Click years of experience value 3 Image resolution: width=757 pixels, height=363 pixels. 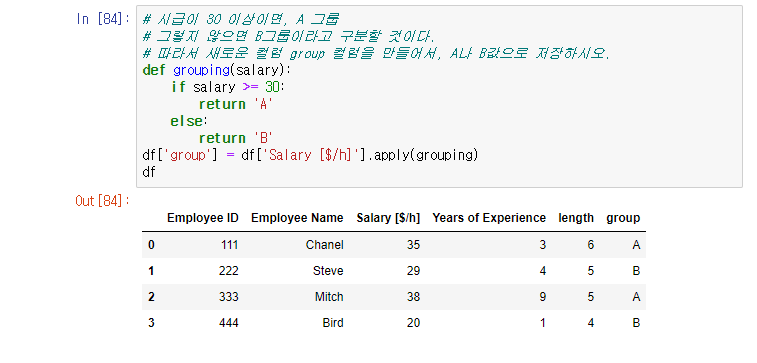pyautogui.click(x=543, y=245)
